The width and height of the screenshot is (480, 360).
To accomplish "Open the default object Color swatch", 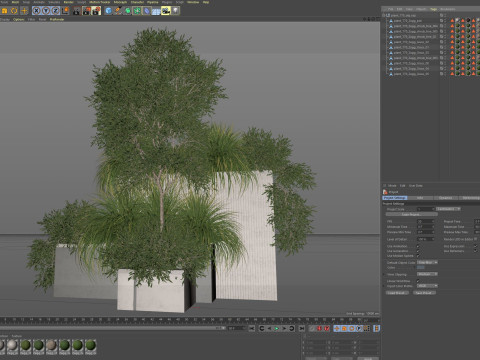I will (421, 268).
